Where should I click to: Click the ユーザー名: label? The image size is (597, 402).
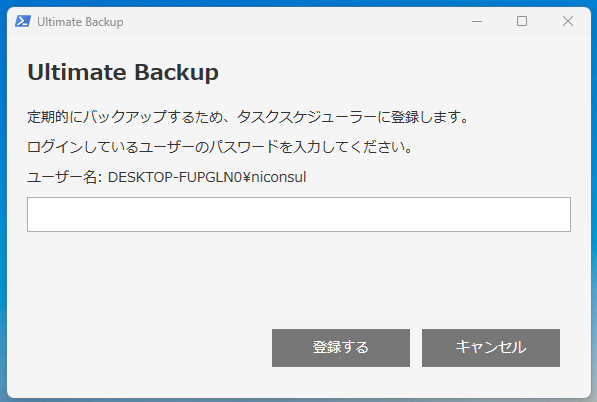(64, 177)
